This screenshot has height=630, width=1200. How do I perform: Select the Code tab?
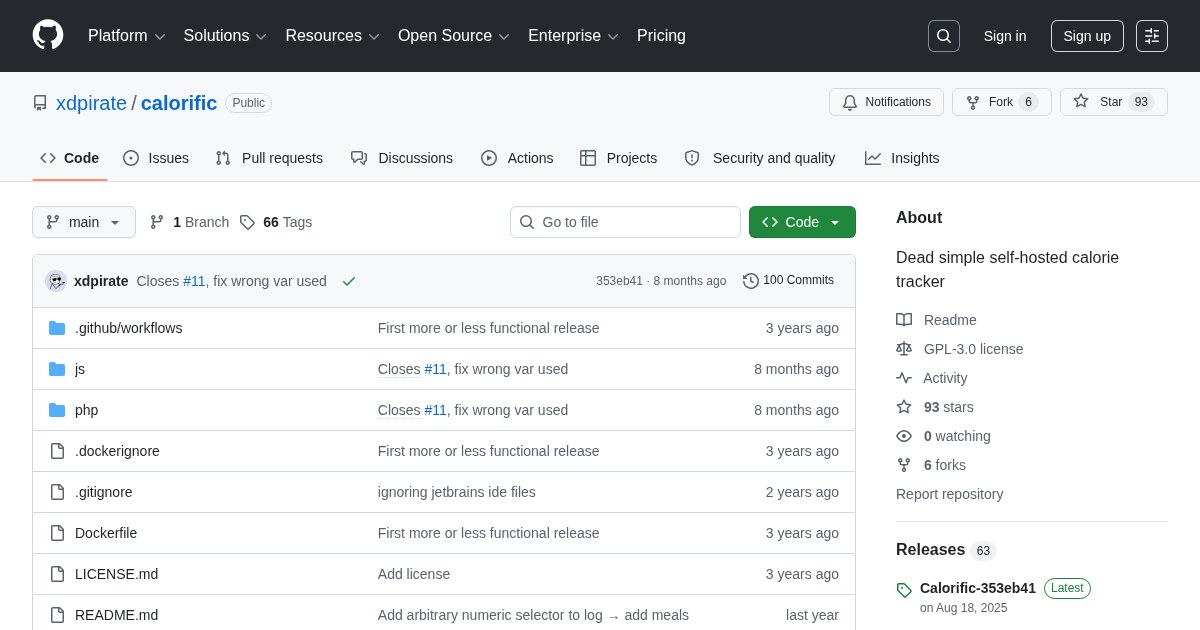click(x=70, y=158)
